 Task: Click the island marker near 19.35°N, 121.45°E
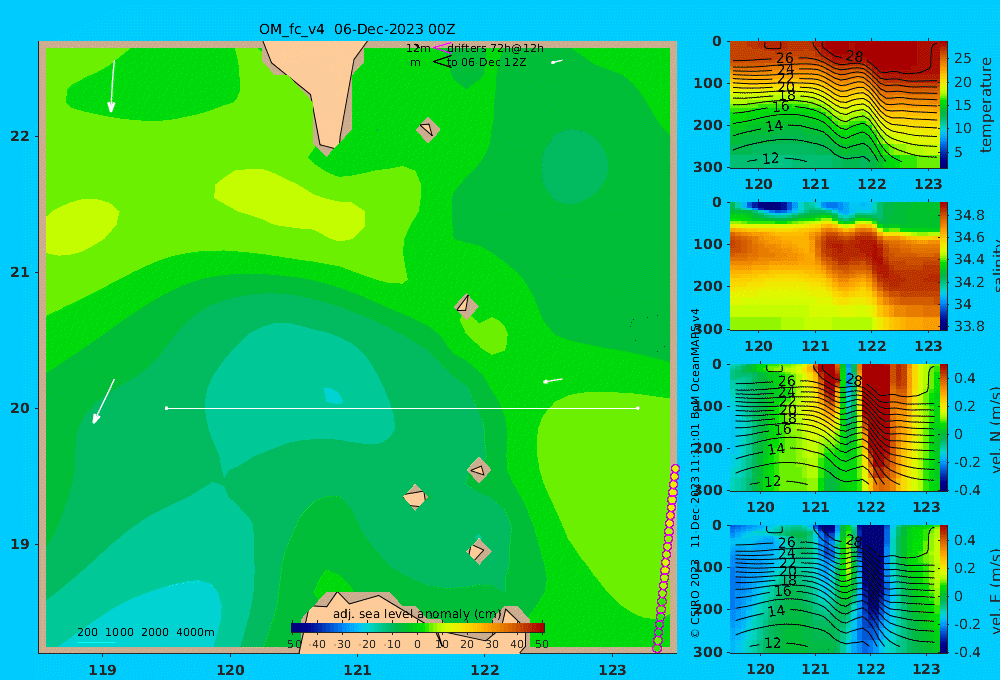point(415,497)
